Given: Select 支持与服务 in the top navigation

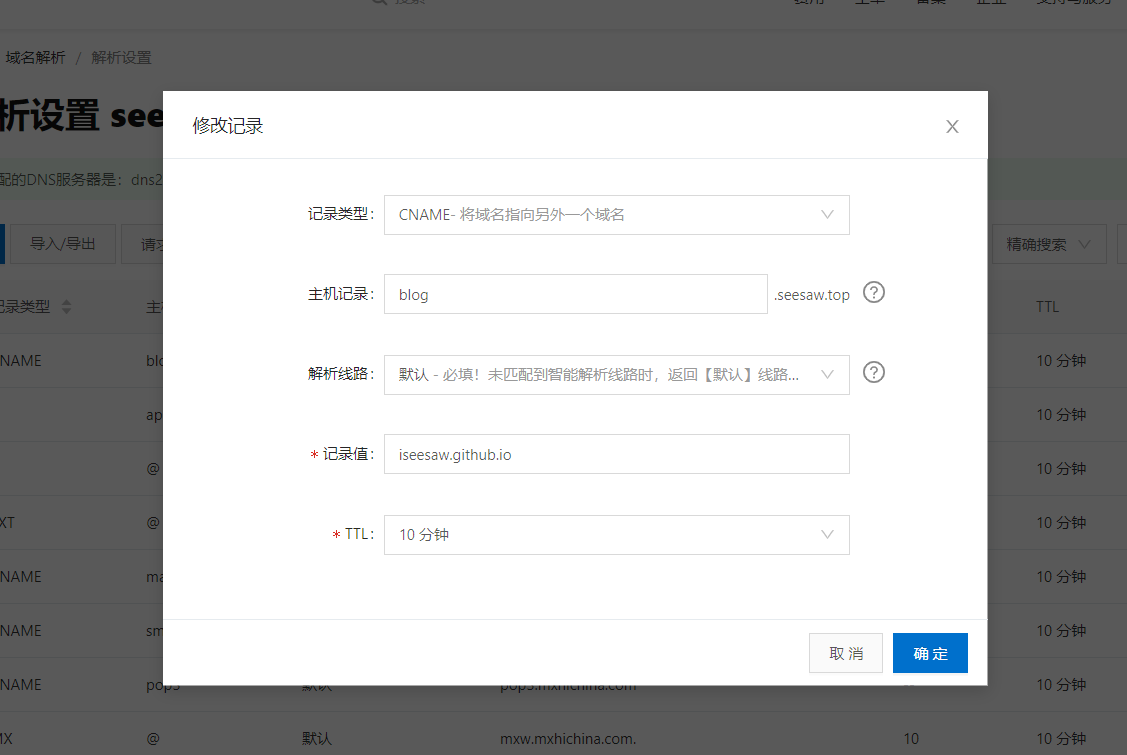Looking at the screenshot, I should [1075, 3].
